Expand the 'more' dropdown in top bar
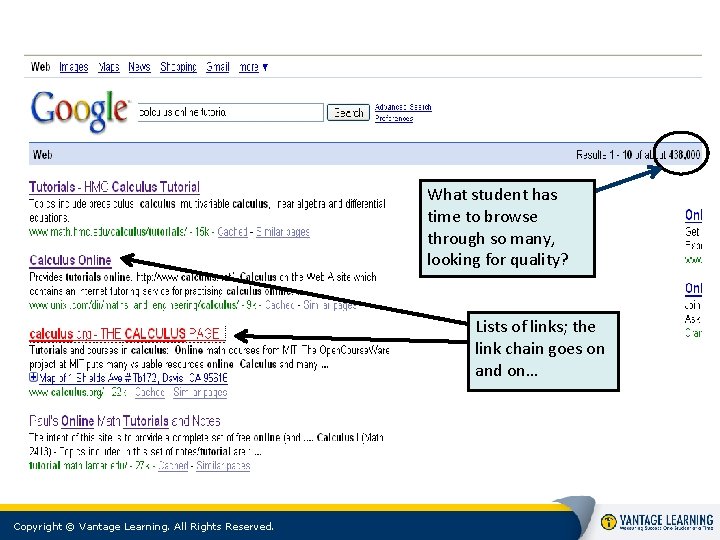The width and height of the screenshot is (720, 540). [x=253, y=67]
